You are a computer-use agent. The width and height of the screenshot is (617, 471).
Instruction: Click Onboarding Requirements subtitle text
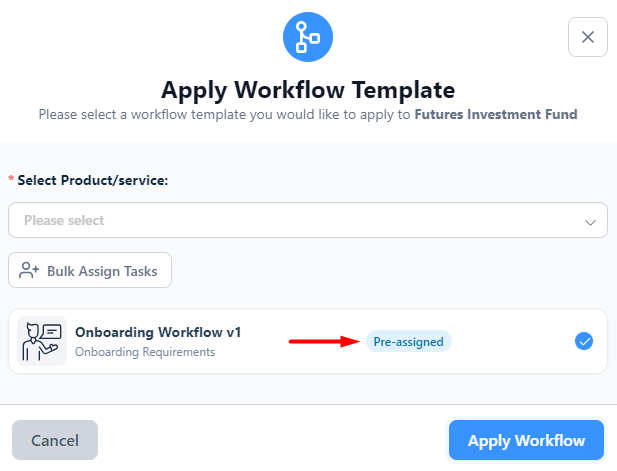coord(145,352)
